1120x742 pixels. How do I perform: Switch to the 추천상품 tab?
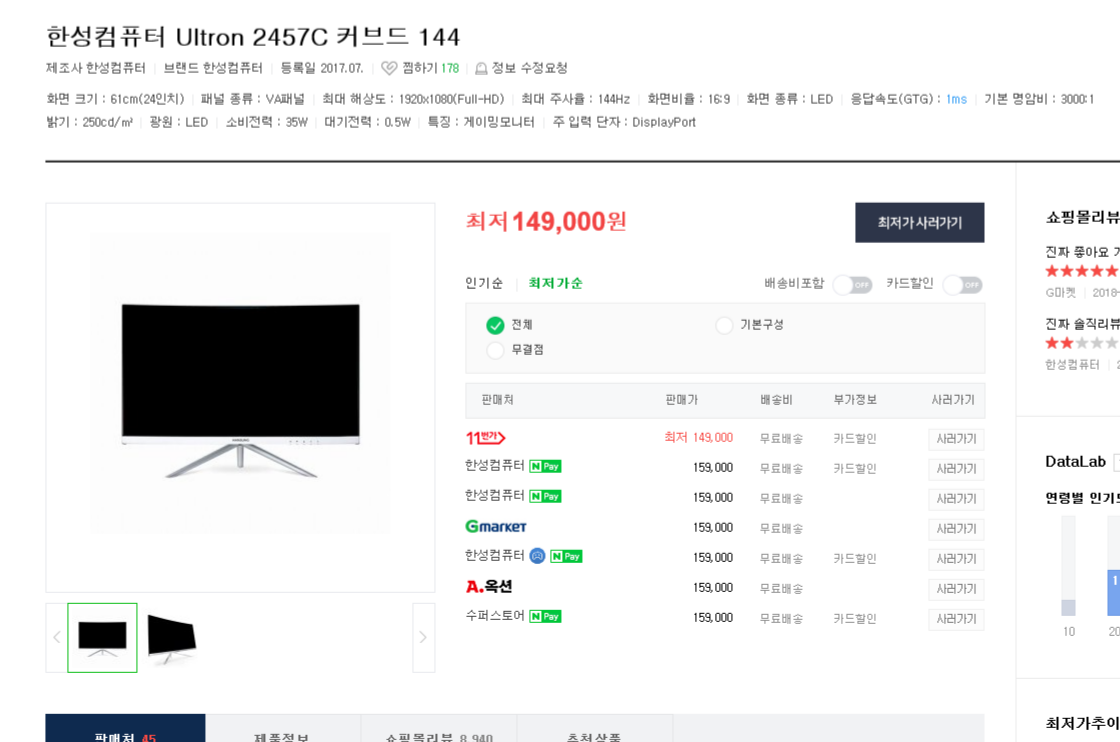(x=594, y=728)
